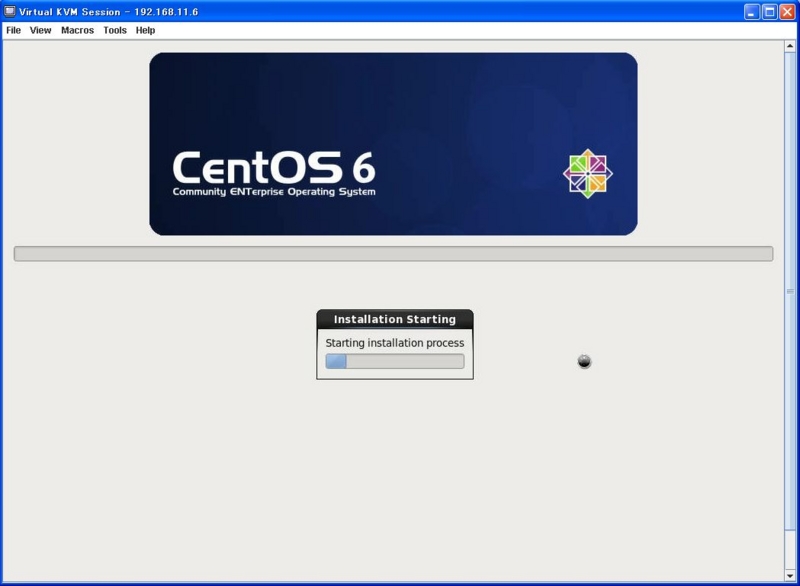Viewport: 800px width, 586px height.
Task: Click the Starting installation process progress bar
Action: click(395, 361)
